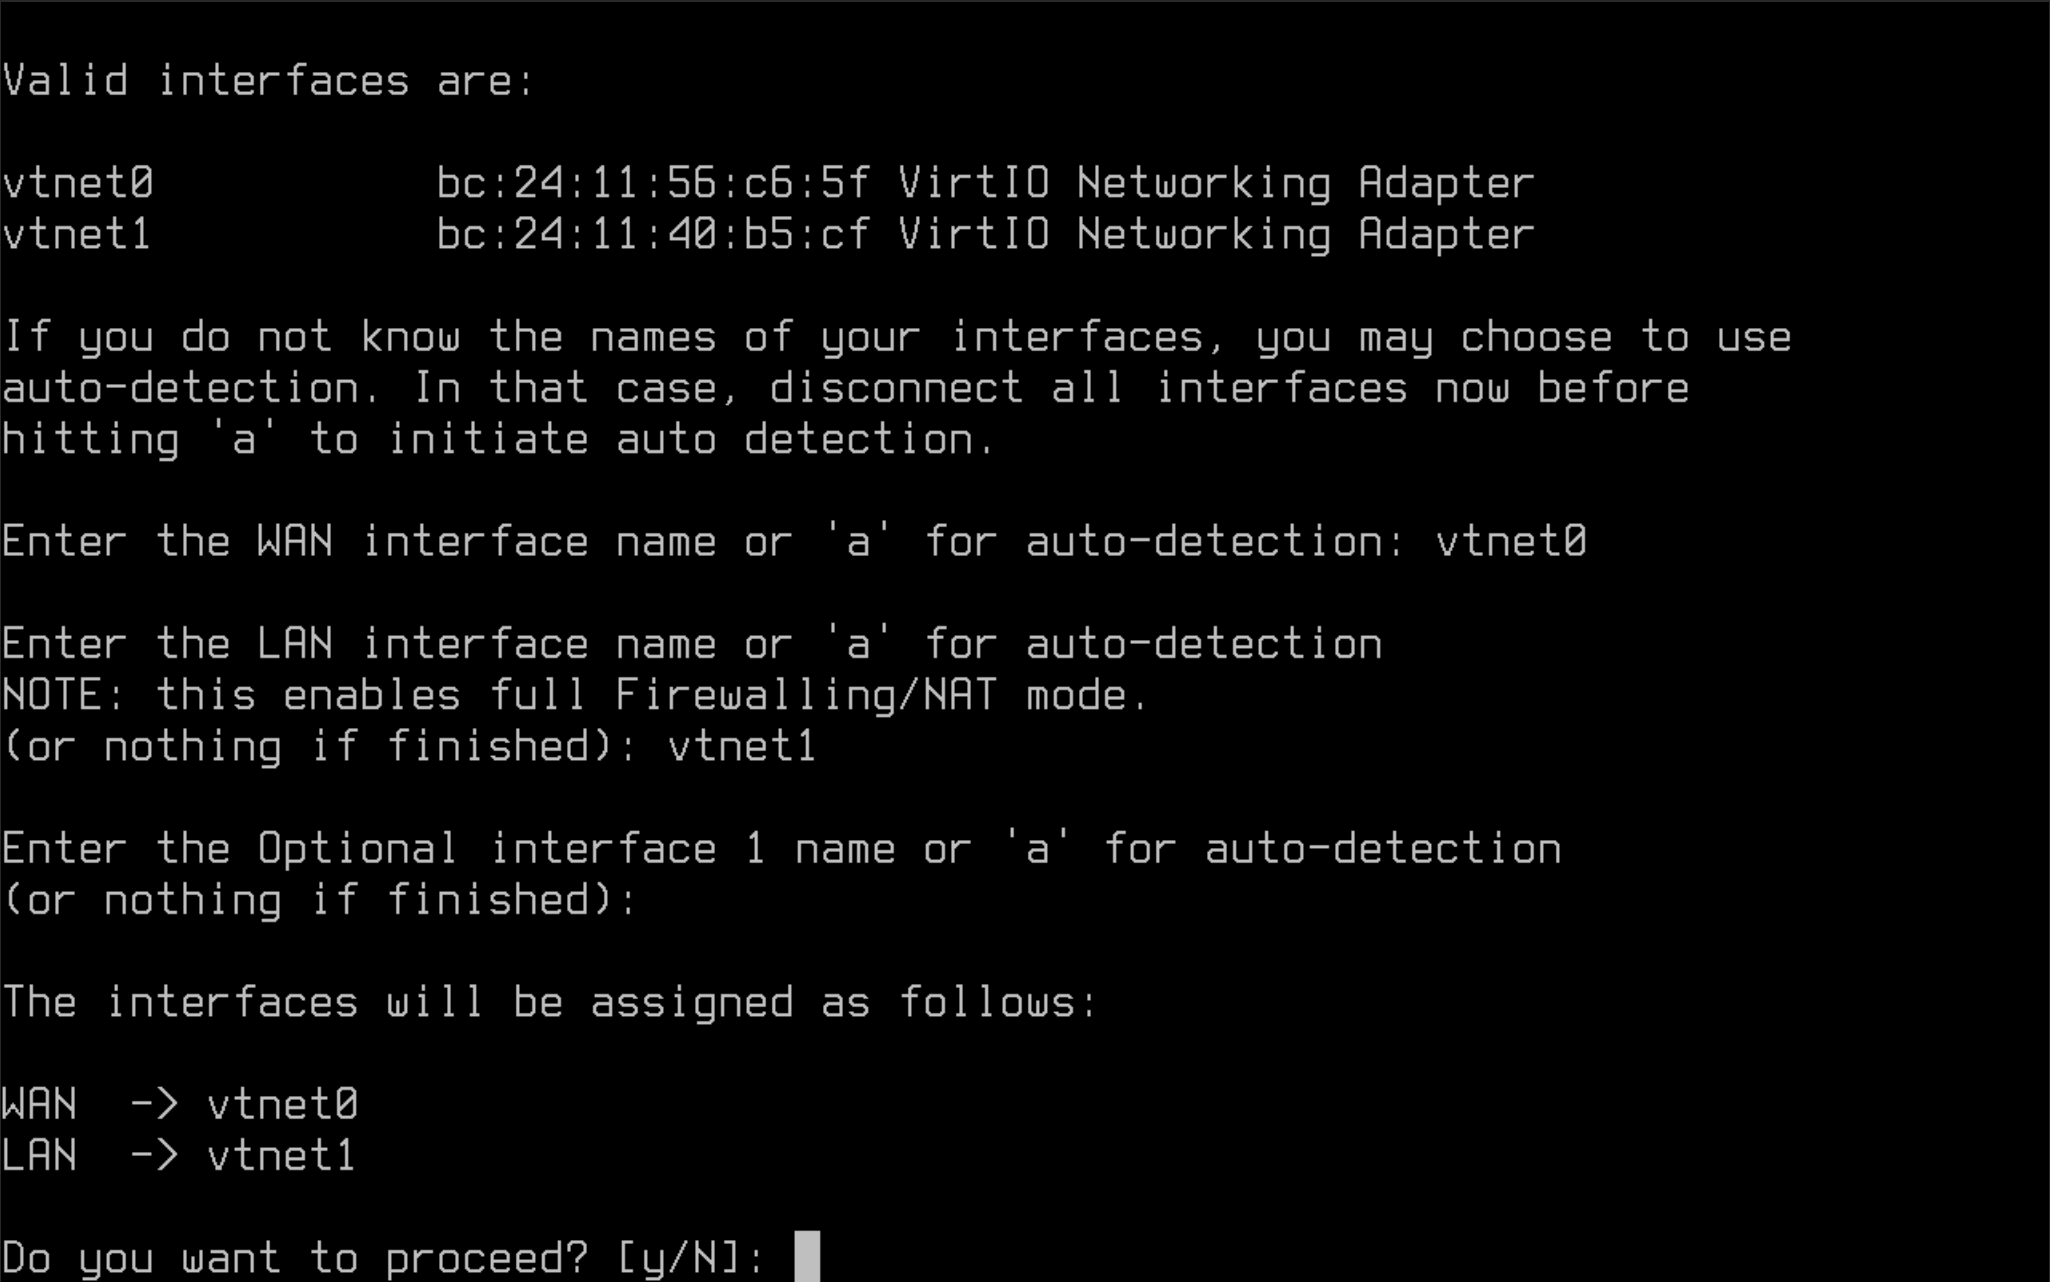Viewport: 2050px width, 1282px height.
Task: Click MAC address bc:24:11:56:c6:5f
Action: 652,183
